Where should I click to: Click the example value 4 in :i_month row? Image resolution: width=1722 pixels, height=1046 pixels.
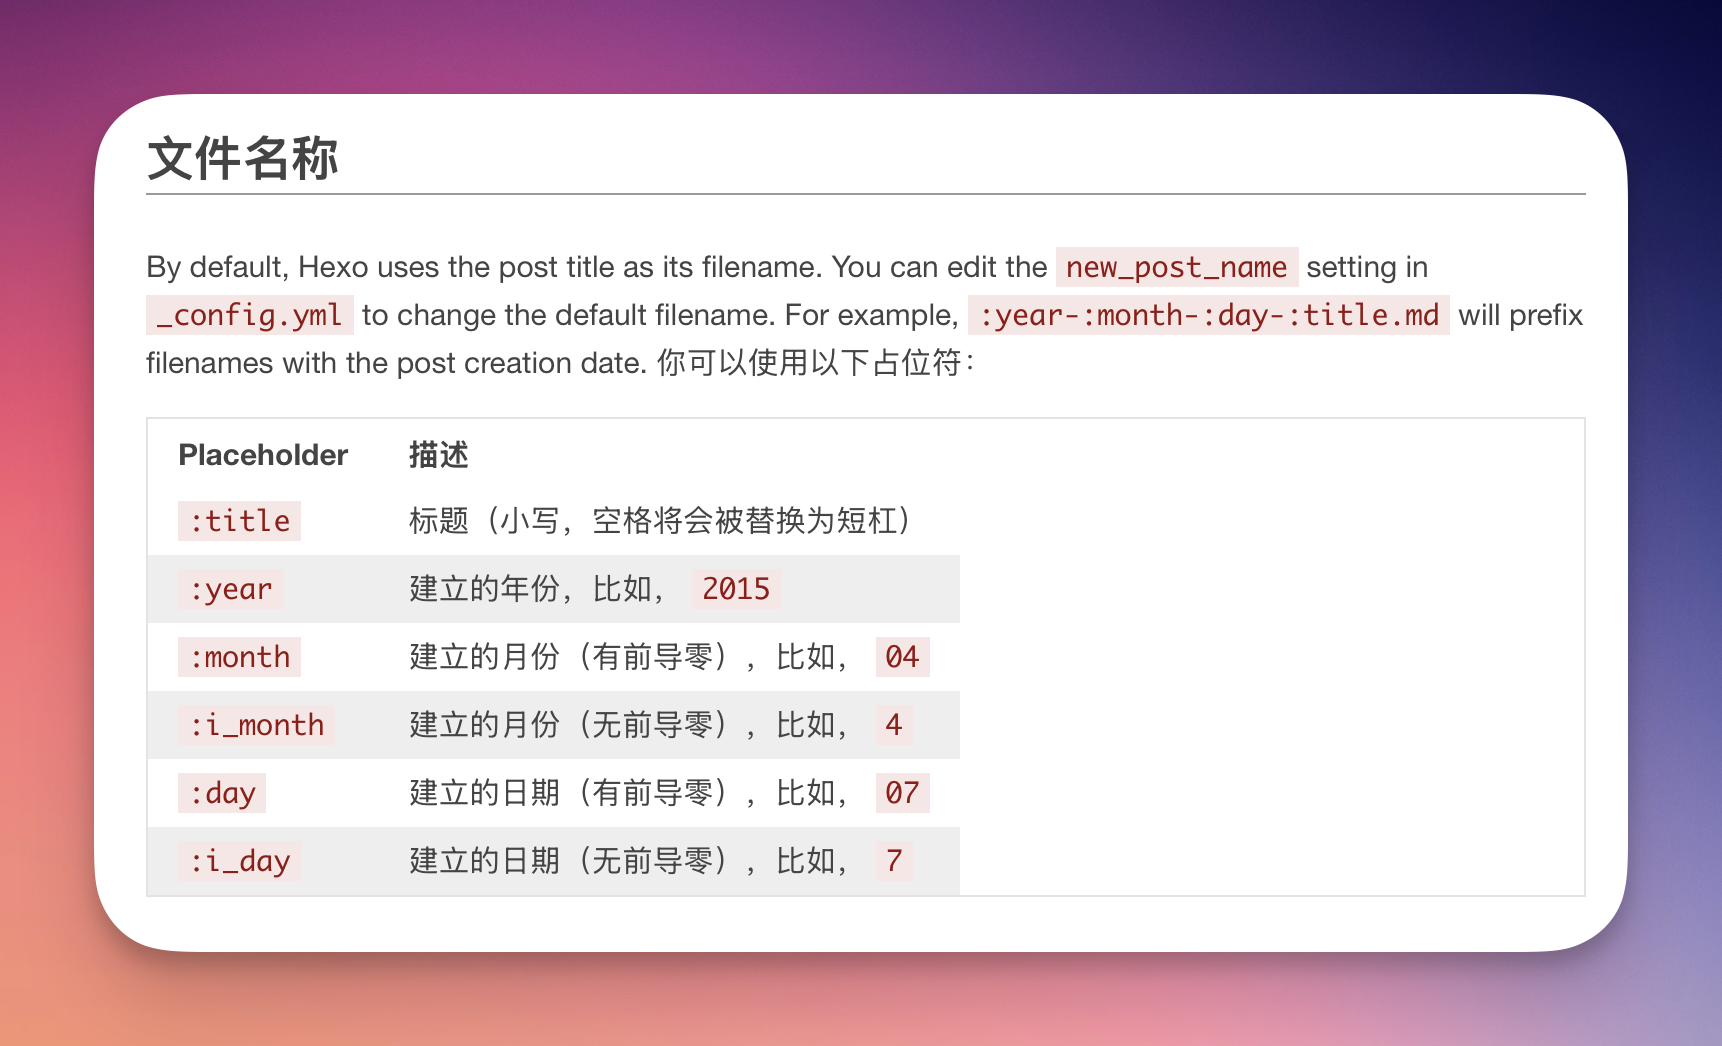894,725
